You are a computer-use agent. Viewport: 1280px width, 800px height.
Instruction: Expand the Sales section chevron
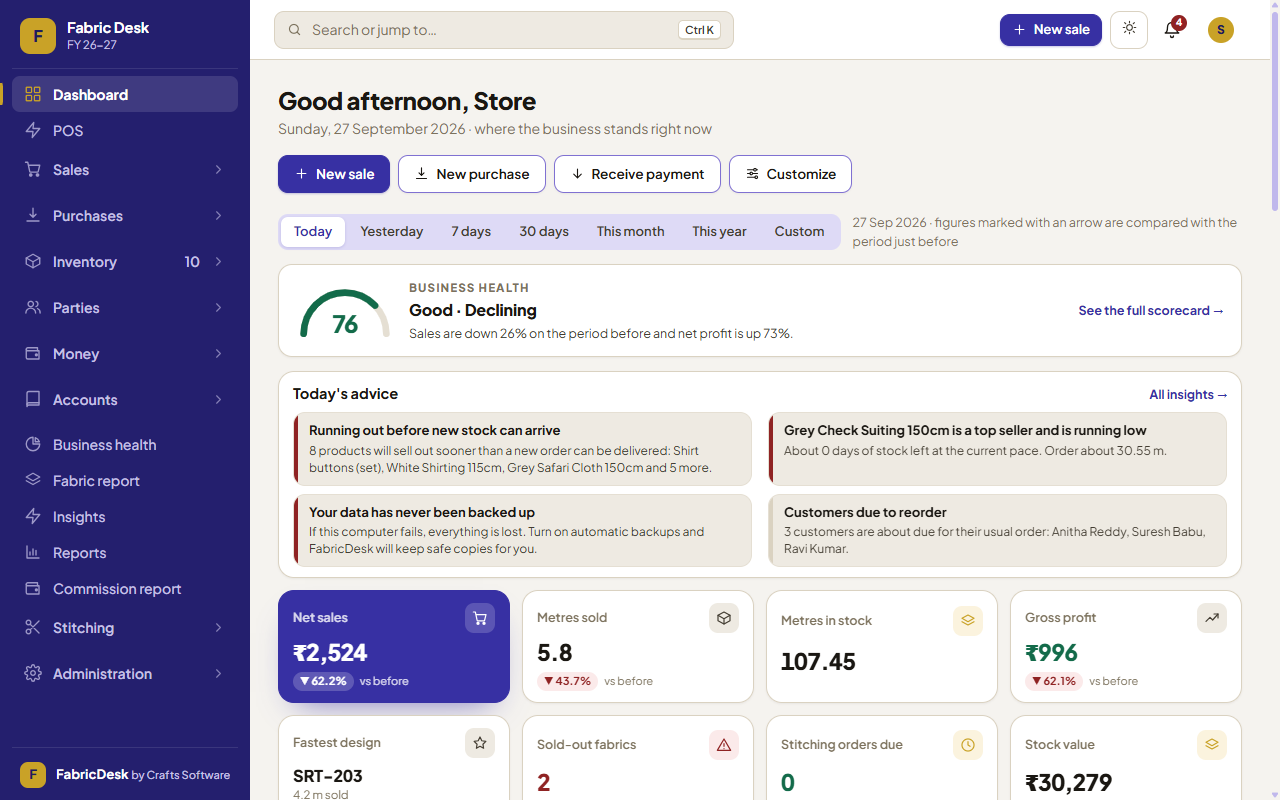[218, 170]
